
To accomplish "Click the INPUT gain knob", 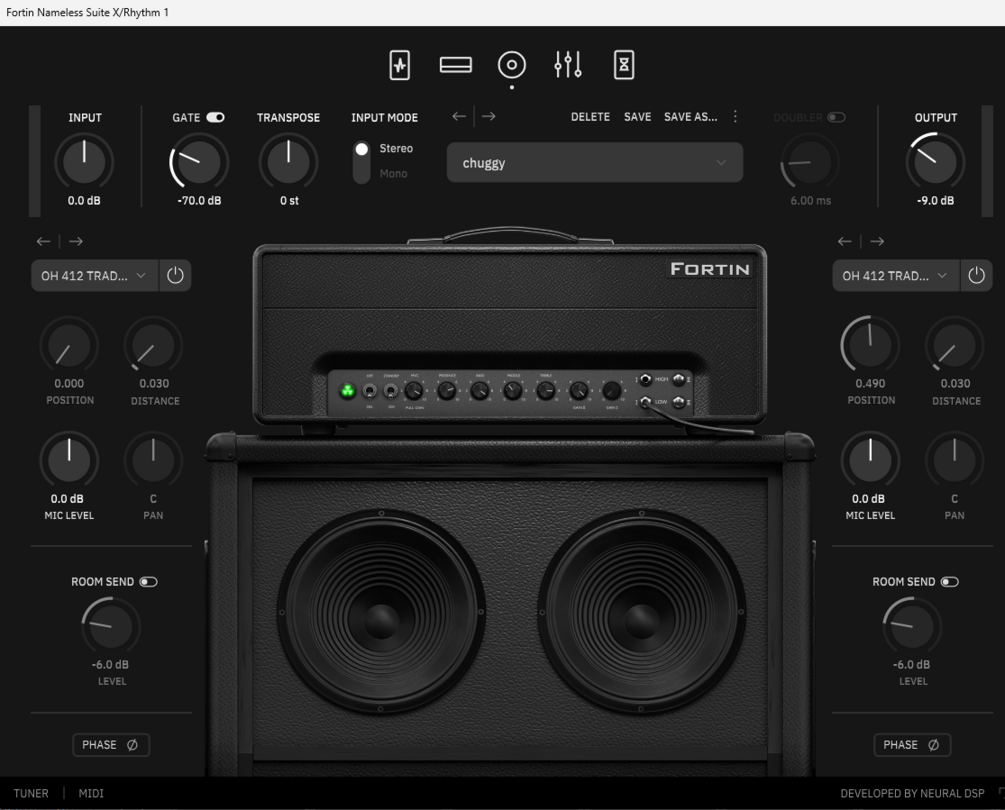I will click(x=84, y=161).
